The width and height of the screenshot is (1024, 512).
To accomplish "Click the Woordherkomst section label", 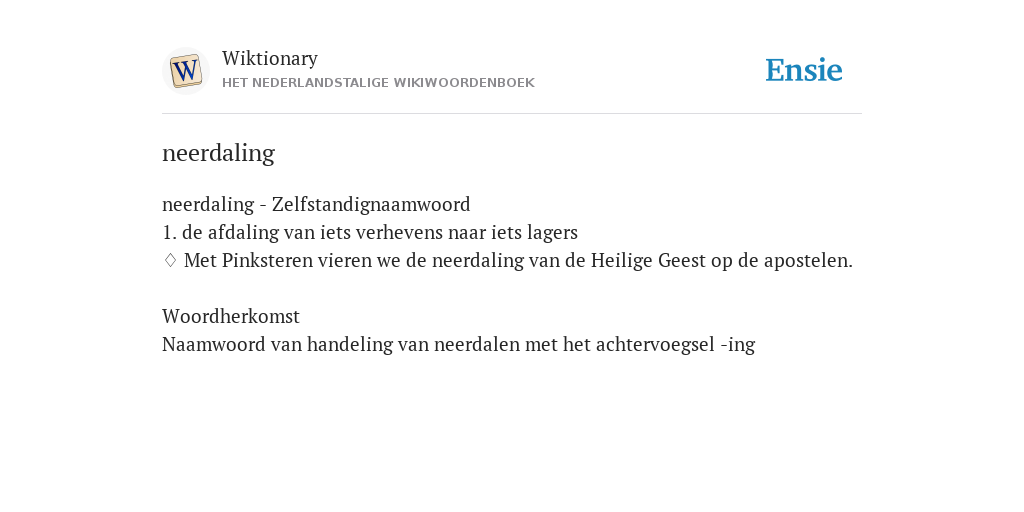I will tap(231, 316).
